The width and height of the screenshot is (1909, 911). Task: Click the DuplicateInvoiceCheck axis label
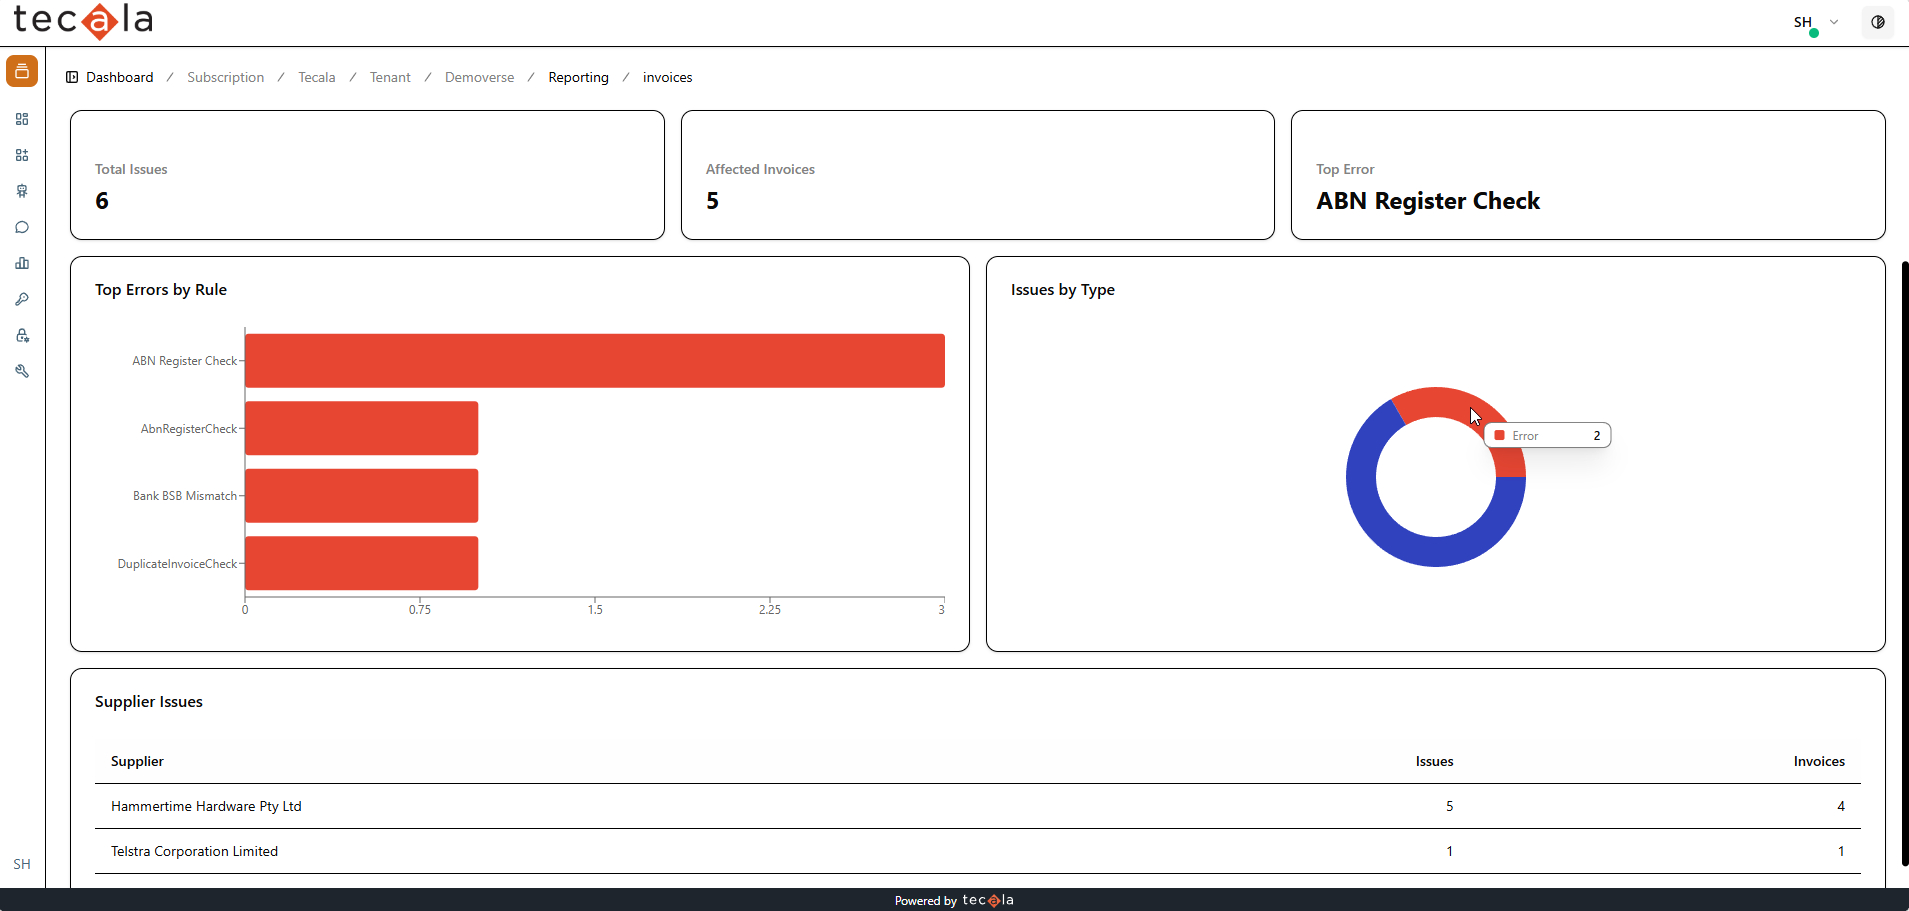[178, 564]
